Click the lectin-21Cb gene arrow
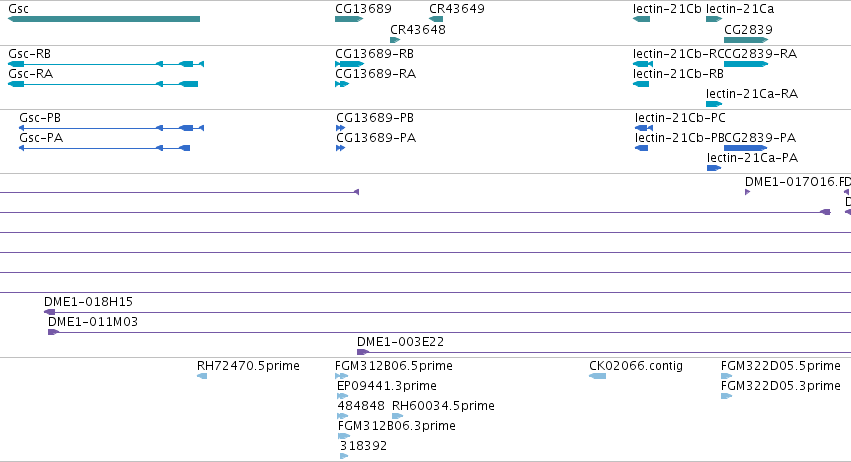 click(642, 19)
